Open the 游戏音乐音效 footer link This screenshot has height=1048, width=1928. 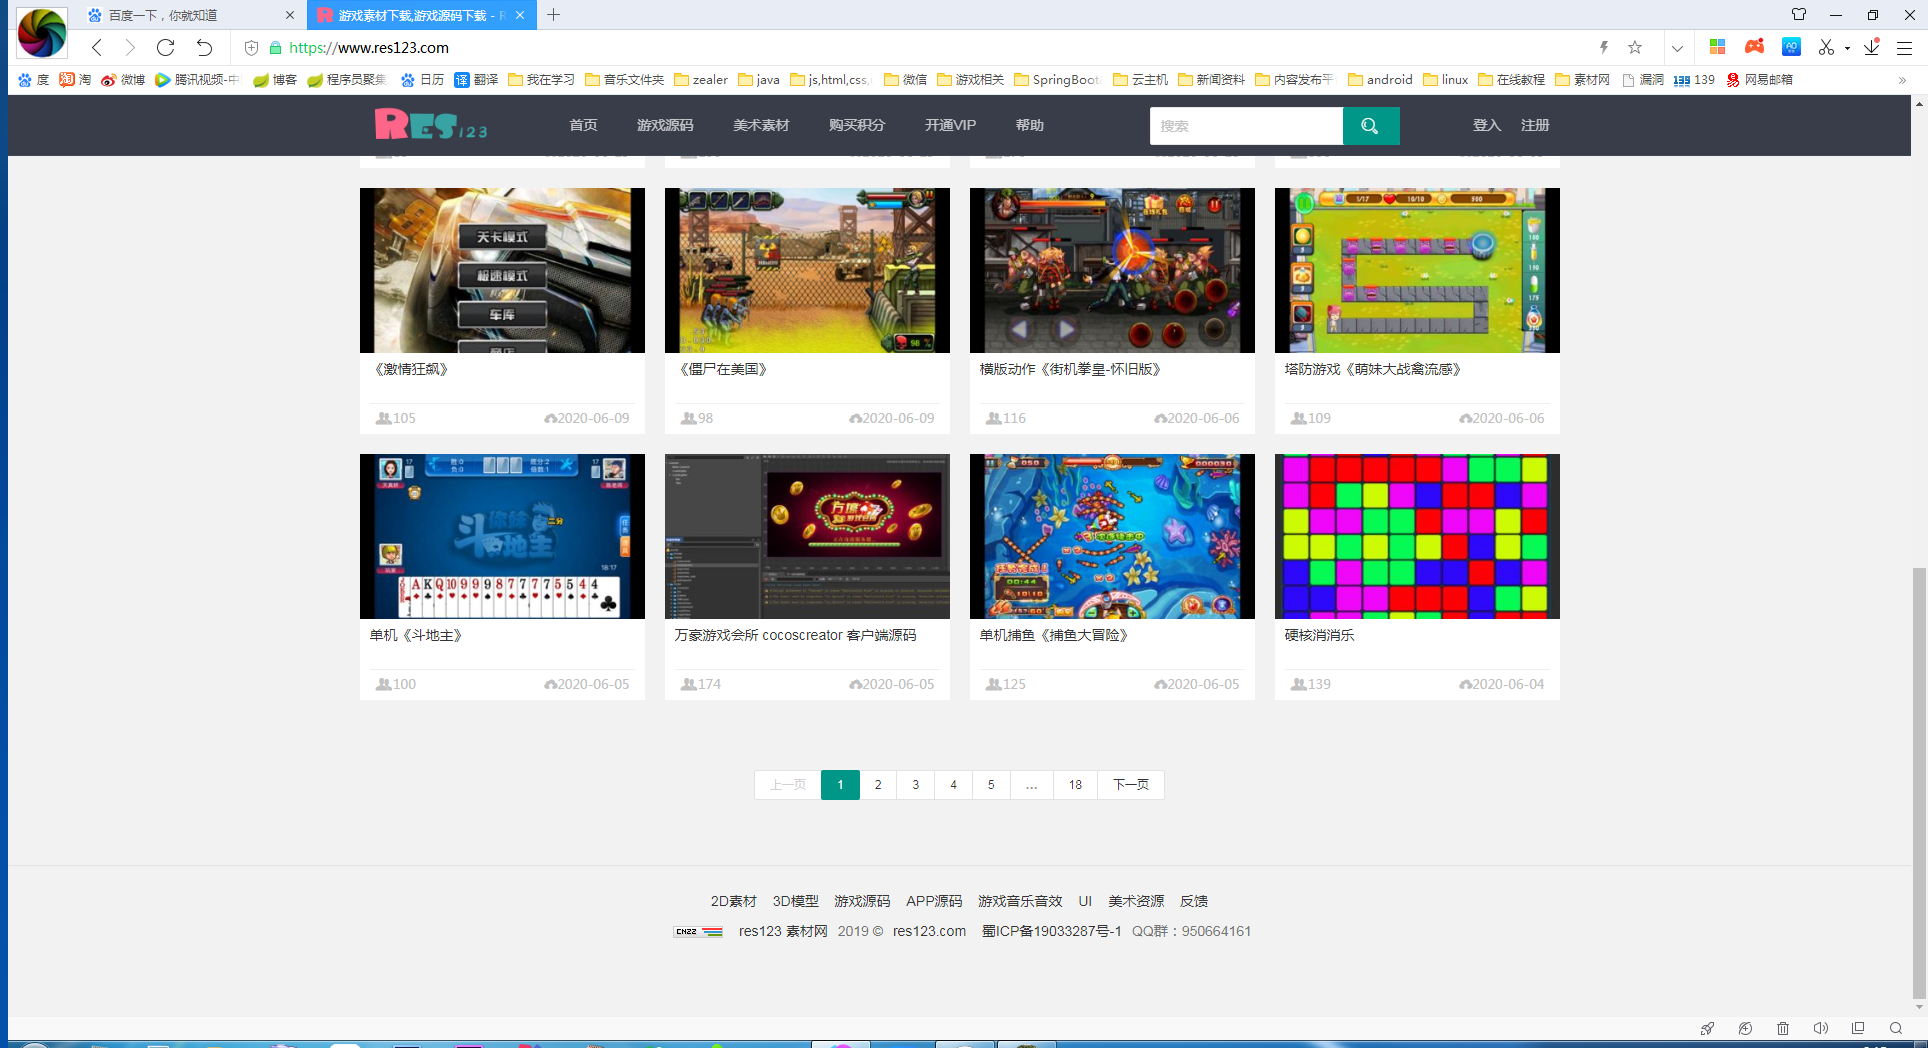pos(1020,901)
